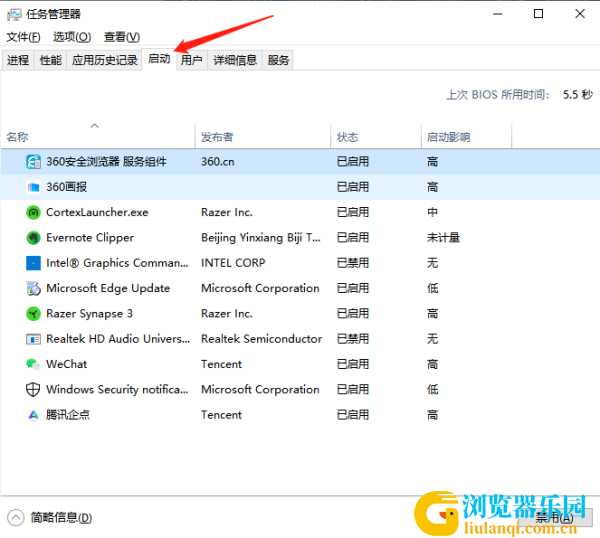Viewport: 600px width, 538px height.
Task: Click the Intel Graphics Command icon
Action: pyautogui.click(x=33, y=263)
